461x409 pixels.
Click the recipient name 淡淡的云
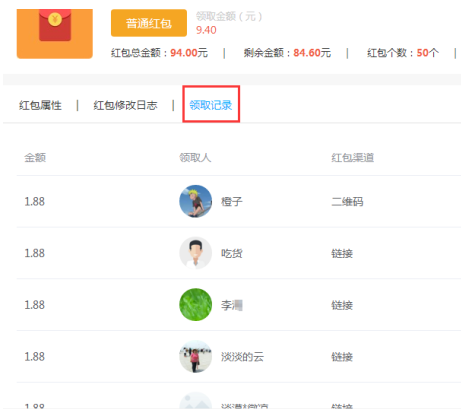point(242,357)
